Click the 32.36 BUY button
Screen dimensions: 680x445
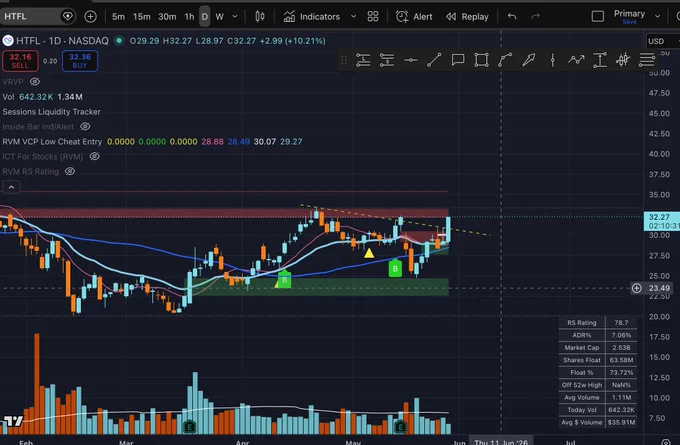(x=80, y=61)
